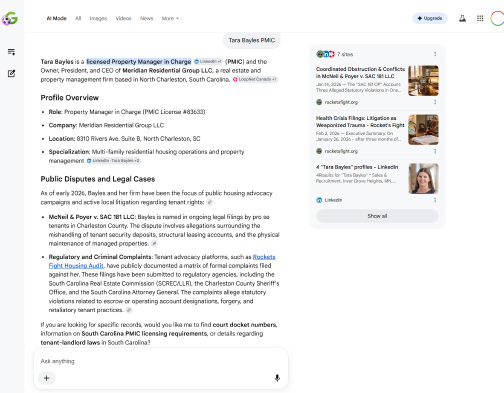
Task: Click the Show all sources button
Action: 377,216
